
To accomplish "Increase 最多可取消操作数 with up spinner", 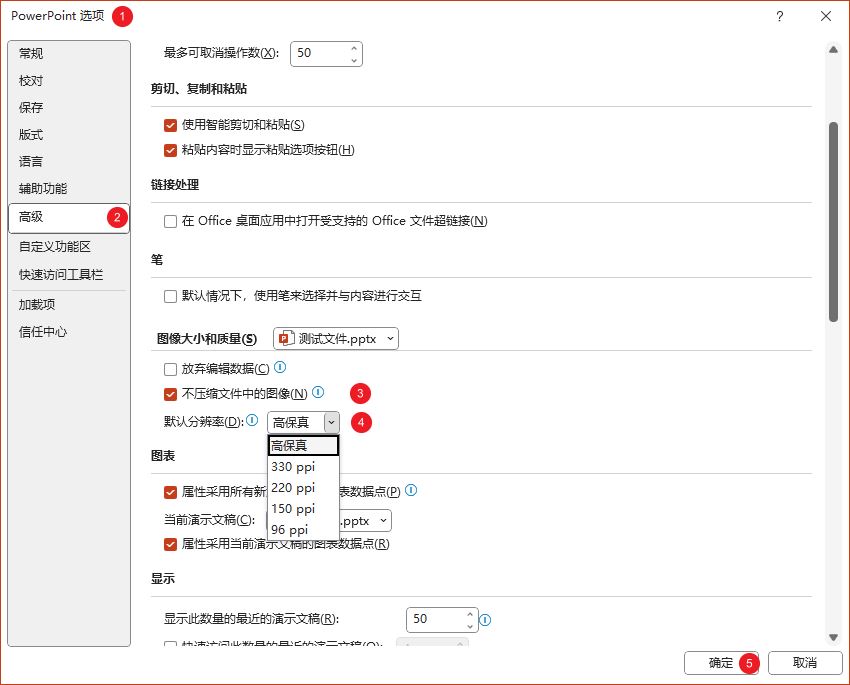I will point(354,47).
